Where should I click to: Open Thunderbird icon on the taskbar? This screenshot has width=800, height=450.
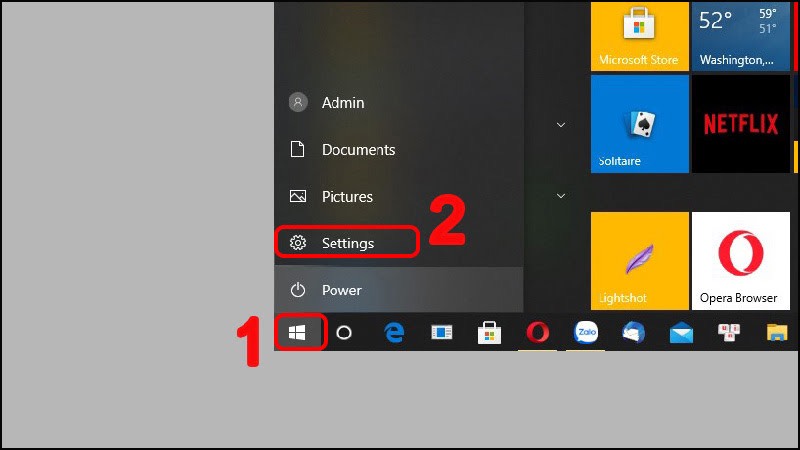(x=633, y=333)
